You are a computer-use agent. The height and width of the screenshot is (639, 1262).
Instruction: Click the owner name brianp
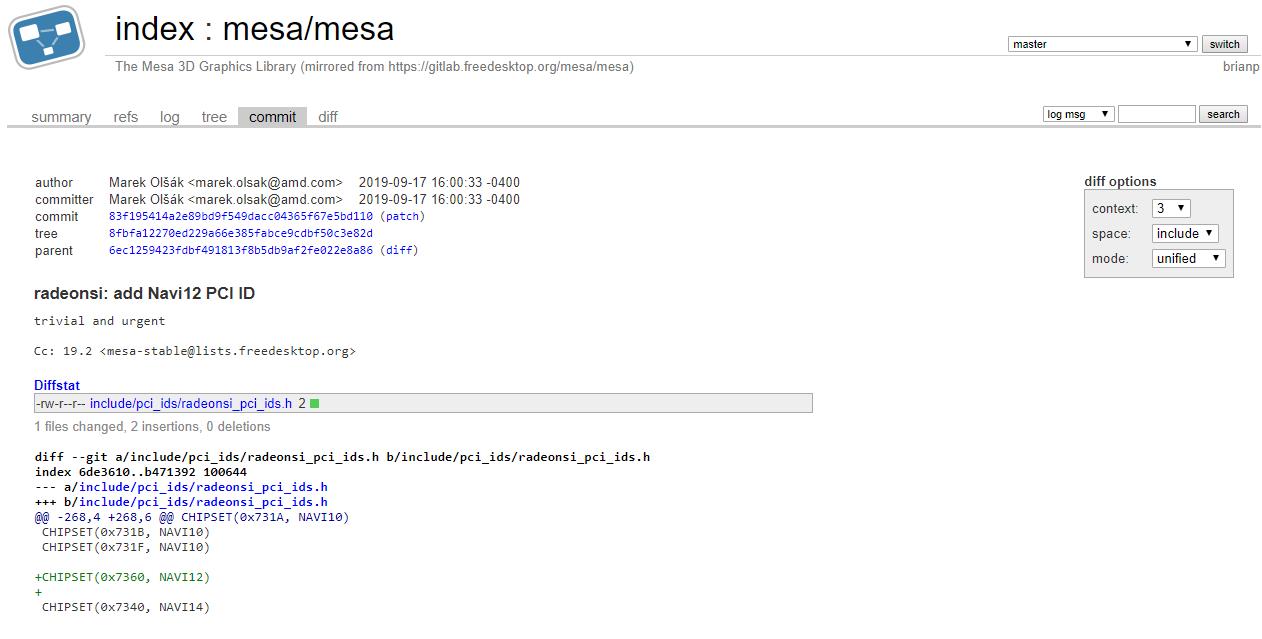(x=1241, y=66)
